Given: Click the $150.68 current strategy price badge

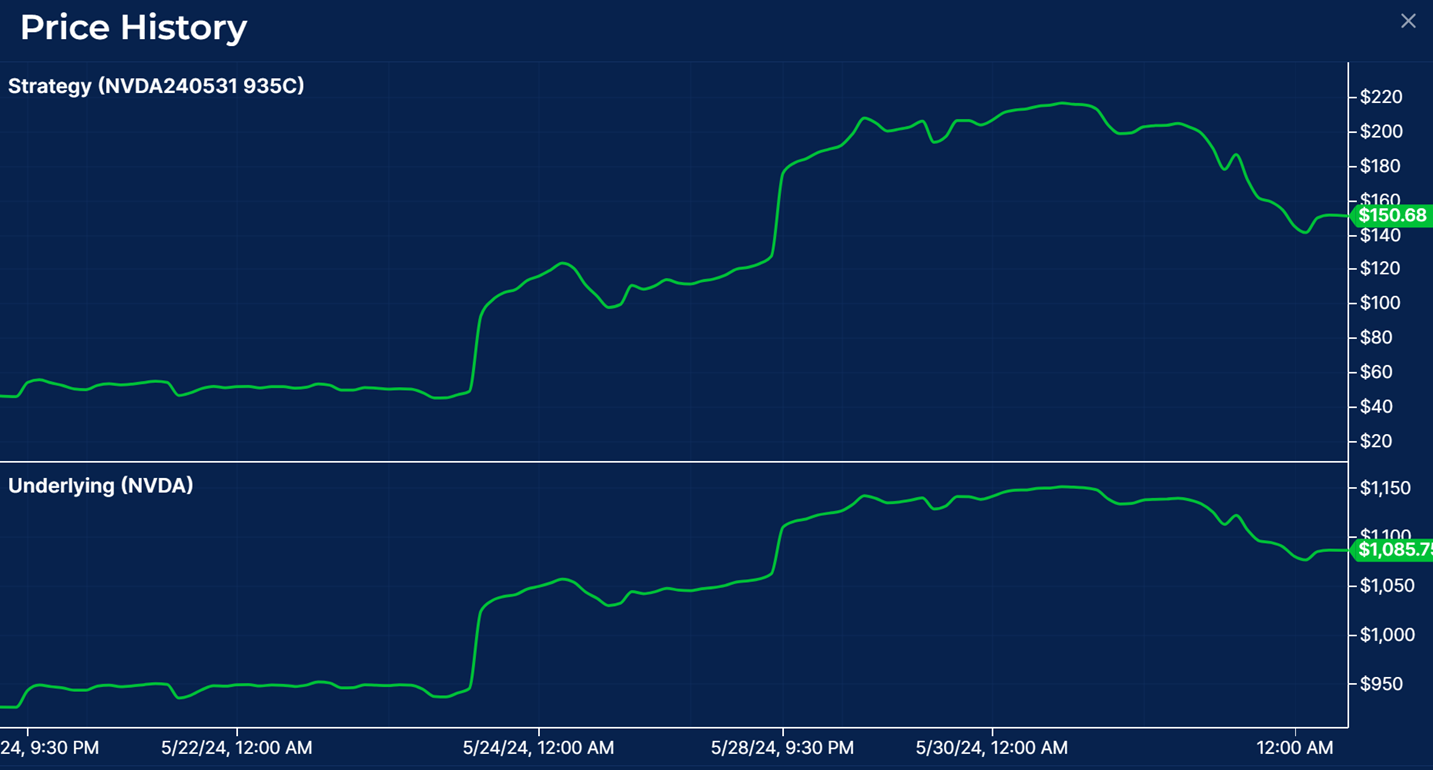Looking at the screenshot, I should click(x=1391, y=216).
